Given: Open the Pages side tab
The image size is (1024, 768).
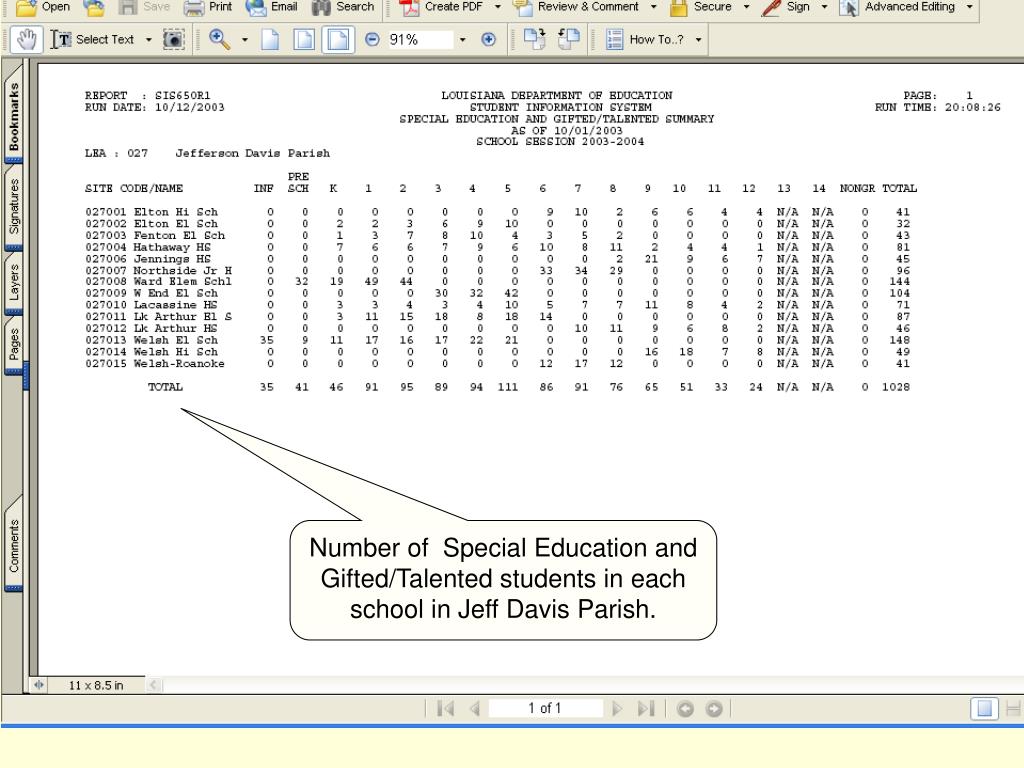Looking at the screenshot, I should pyautogui.click(x=14, y=345).
